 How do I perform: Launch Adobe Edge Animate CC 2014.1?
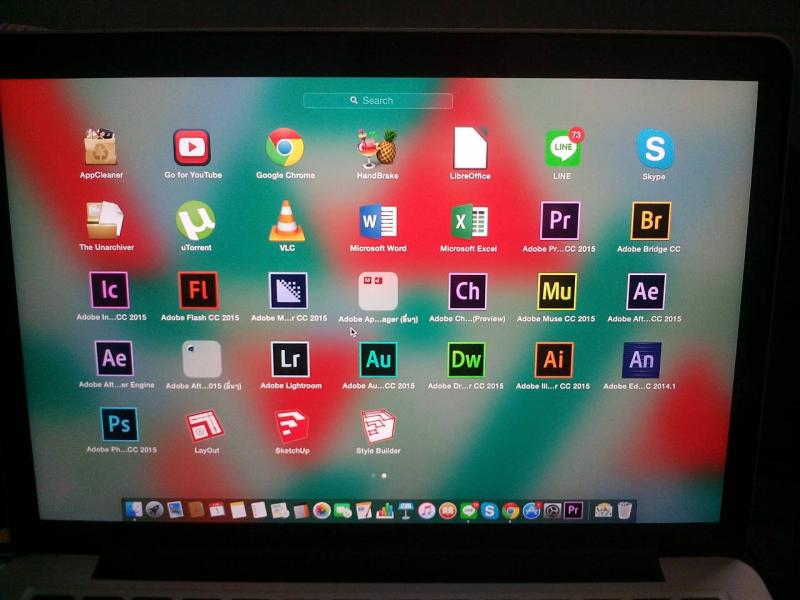click(641, 360)
